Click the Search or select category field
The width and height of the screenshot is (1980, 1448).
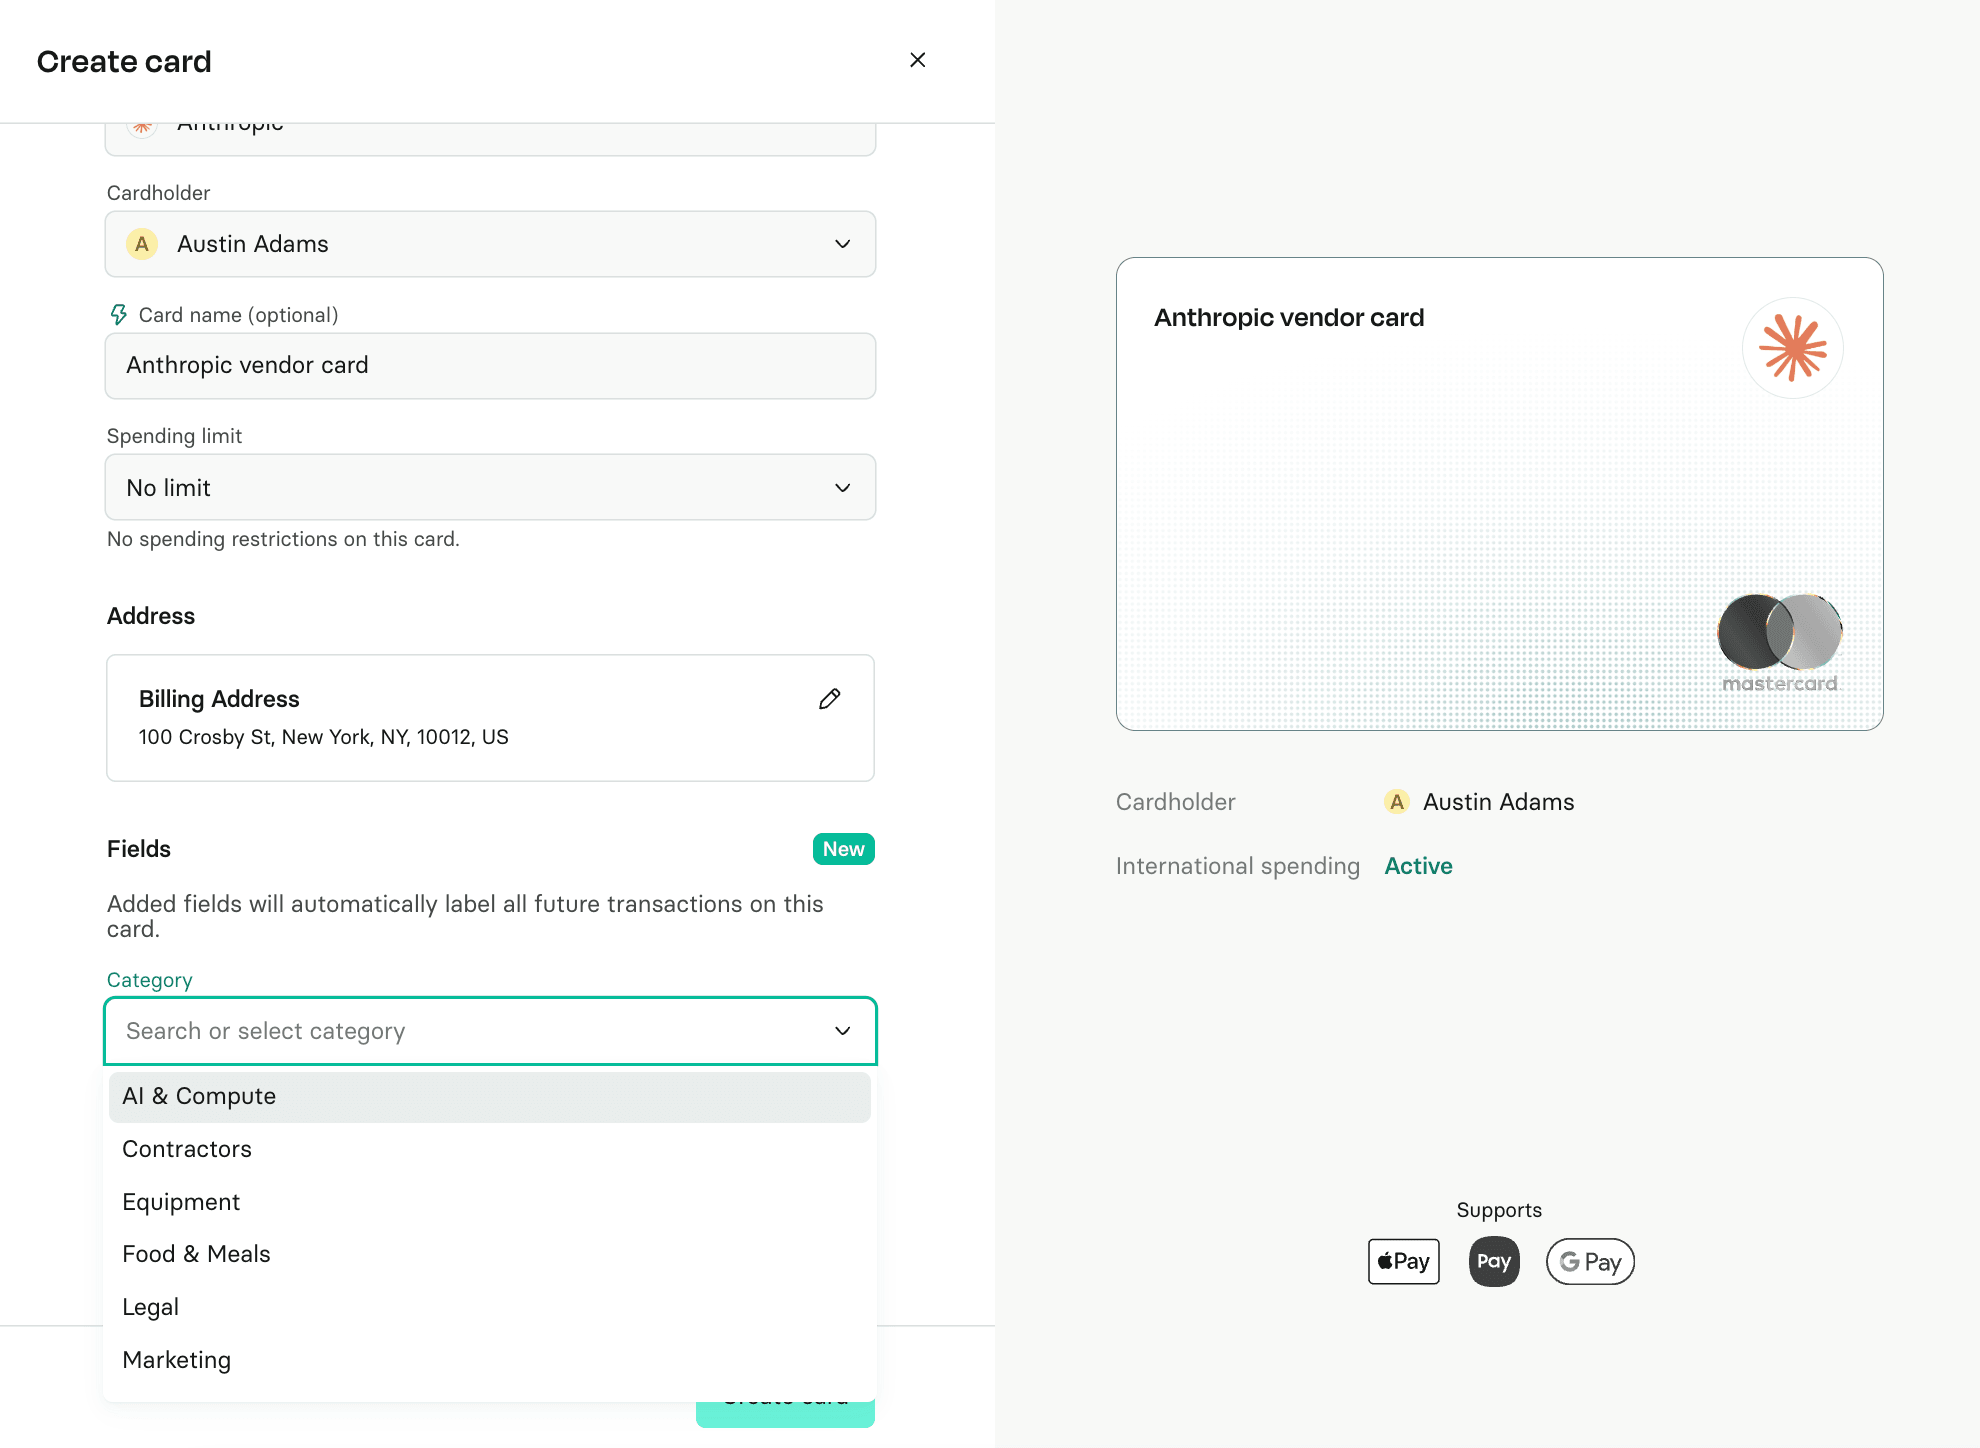[490, 1031]
